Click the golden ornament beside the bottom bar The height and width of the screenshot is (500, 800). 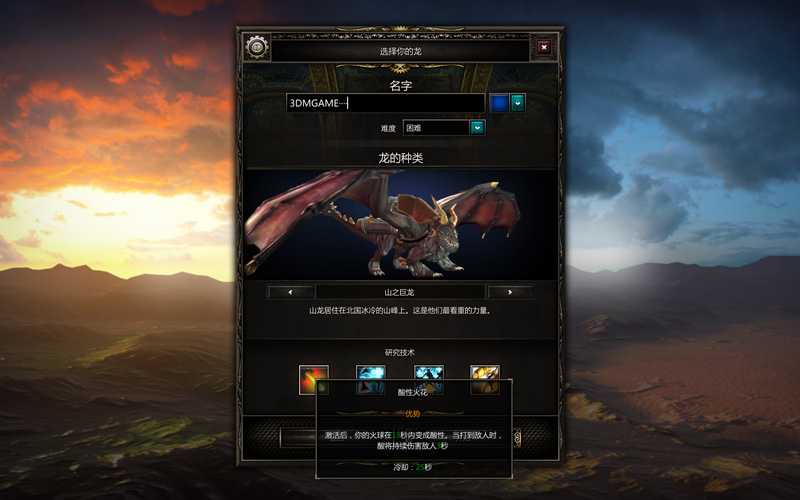click(517, 438)
